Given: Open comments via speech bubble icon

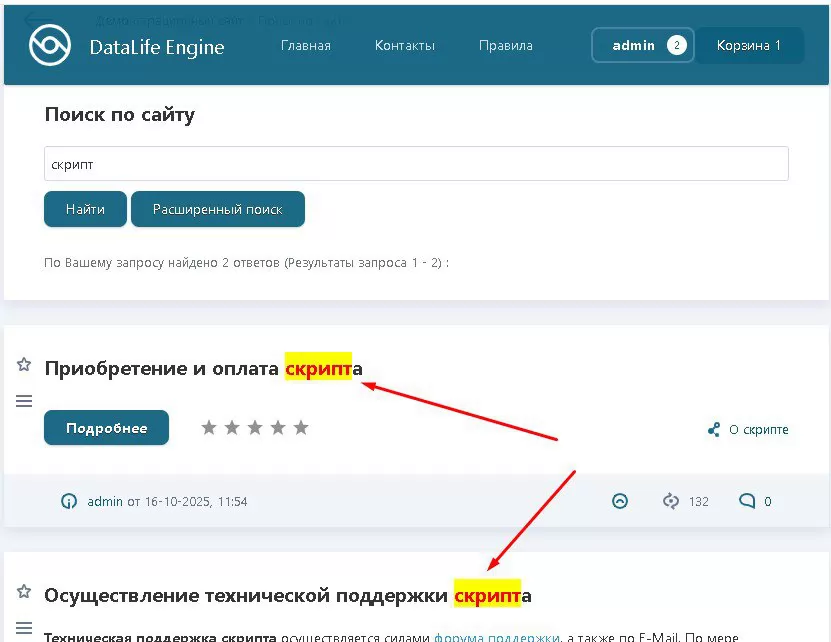Looking at the screenshot, I should 746,502.
